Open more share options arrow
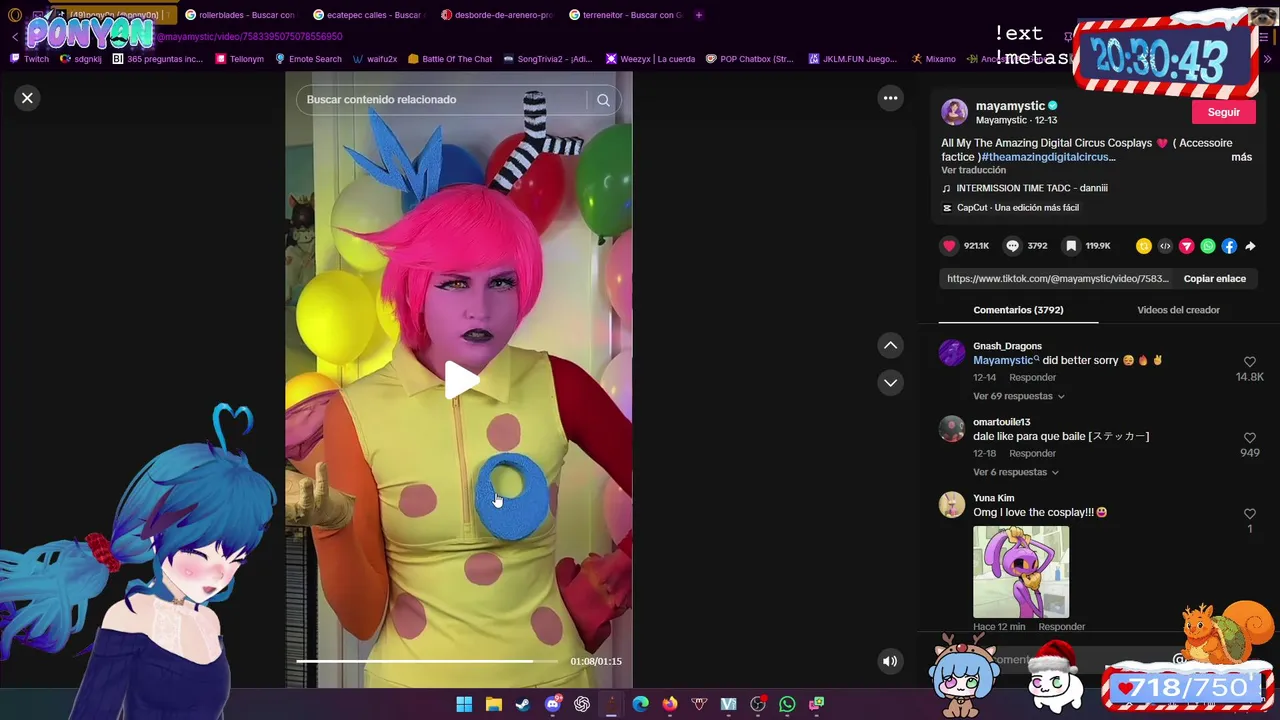This screenshot has height=720, width=1280. pos(1250,246)
